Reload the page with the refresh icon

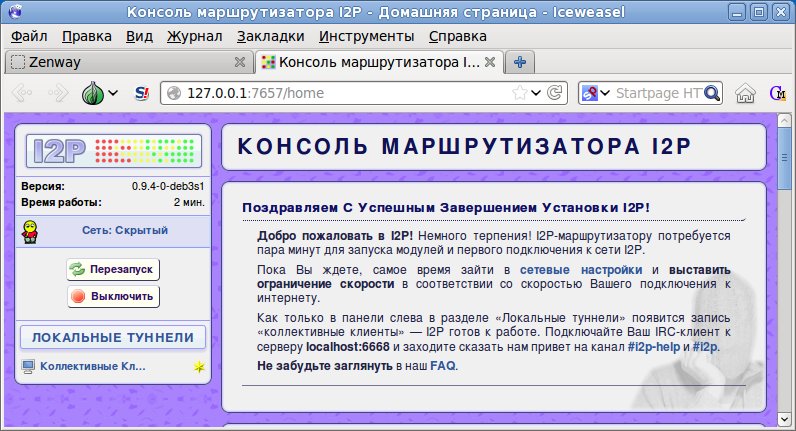[554, 93]
